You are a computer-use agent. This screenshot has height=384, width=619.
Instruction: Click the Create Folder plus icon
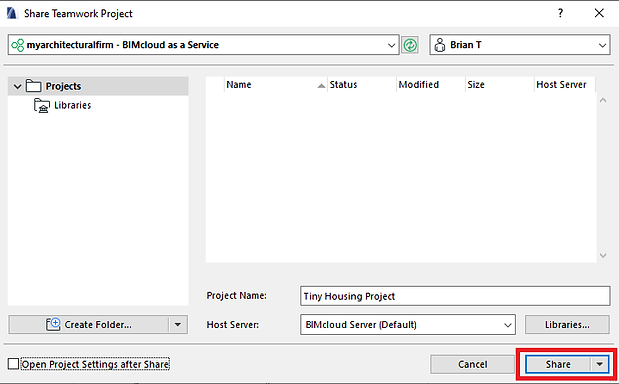pyautogui.click(x=53, y=324)
